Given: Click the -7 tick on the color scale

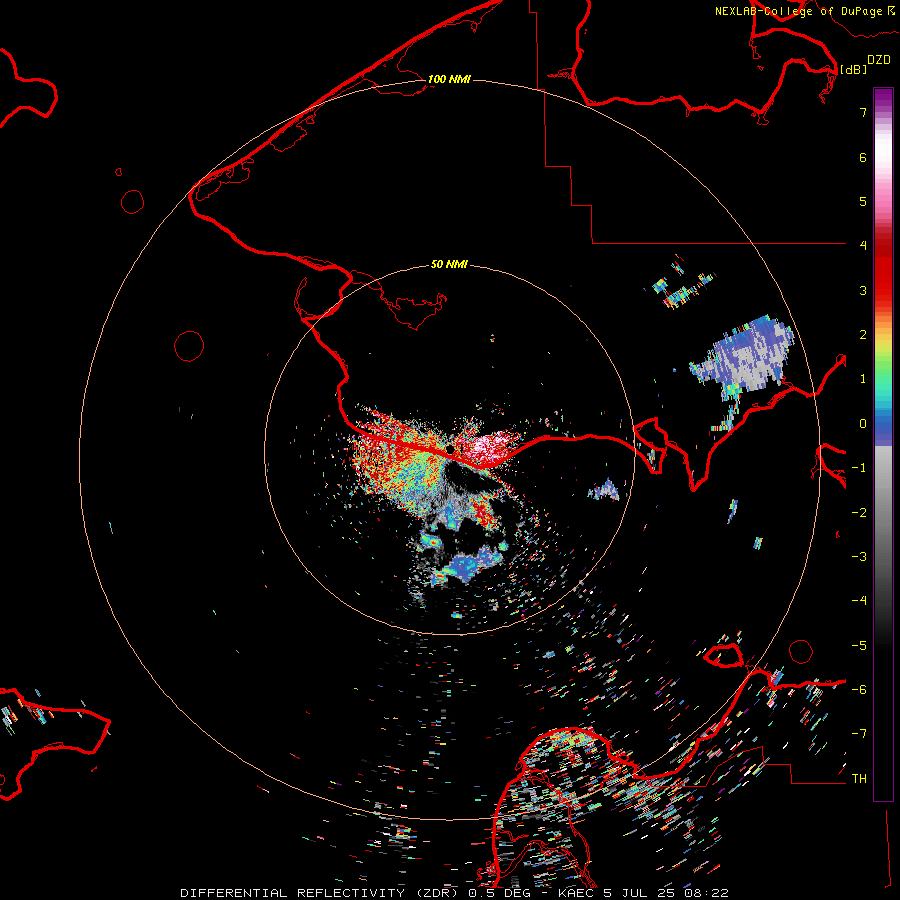Looking at the screenshot, I should [859, 734].
